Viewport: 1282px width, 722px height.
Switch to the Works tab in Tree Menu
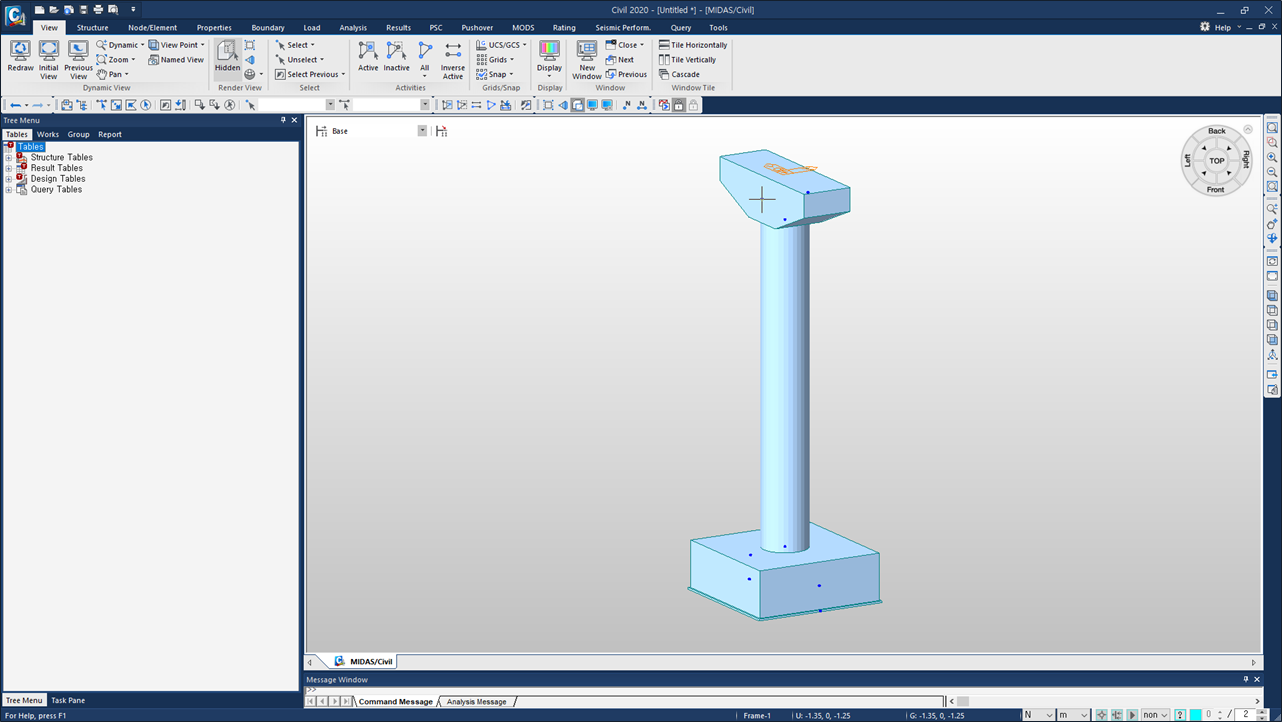[48, 134]
